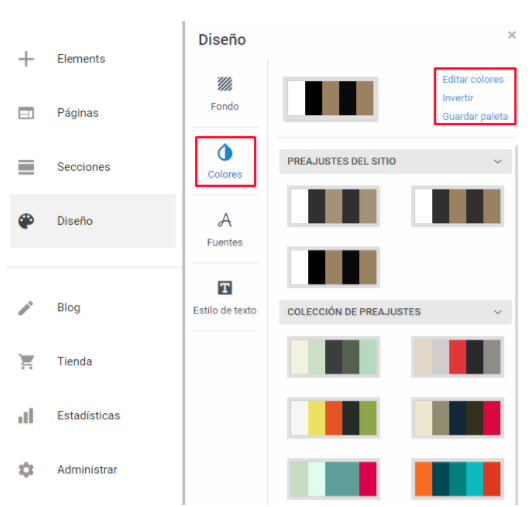
Task: Click the plus icon next to Elements
Action: (26, 59)
